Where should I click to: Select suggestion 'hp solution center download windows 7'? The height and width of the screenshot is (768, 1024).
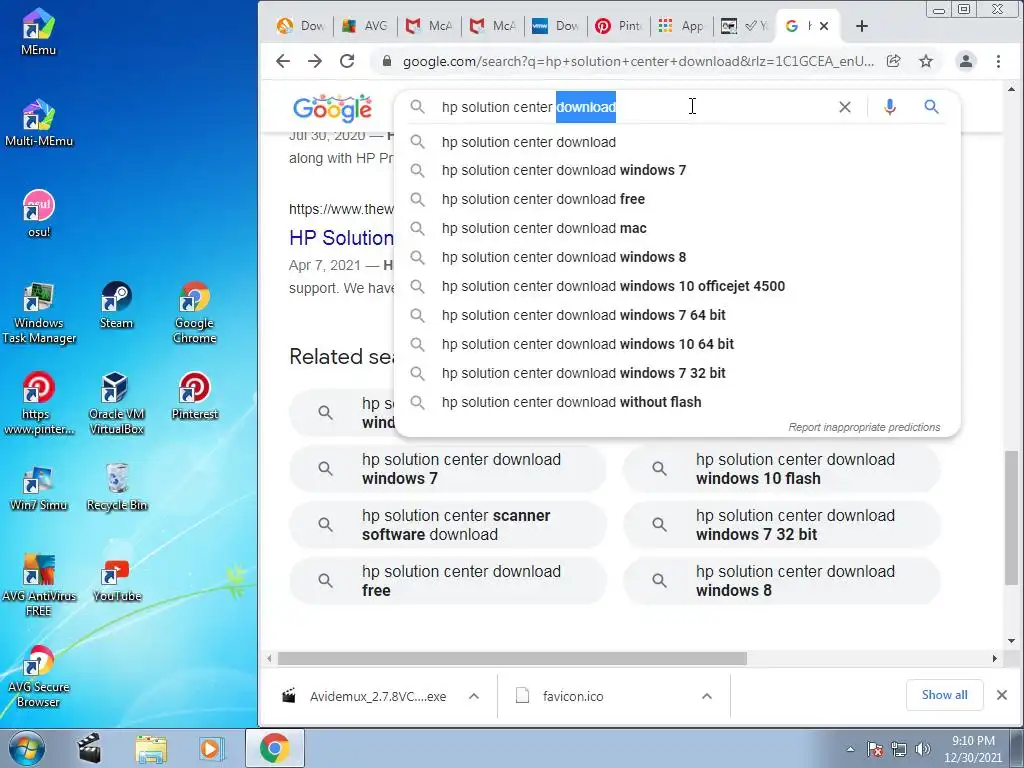click(x=677, y=170)
